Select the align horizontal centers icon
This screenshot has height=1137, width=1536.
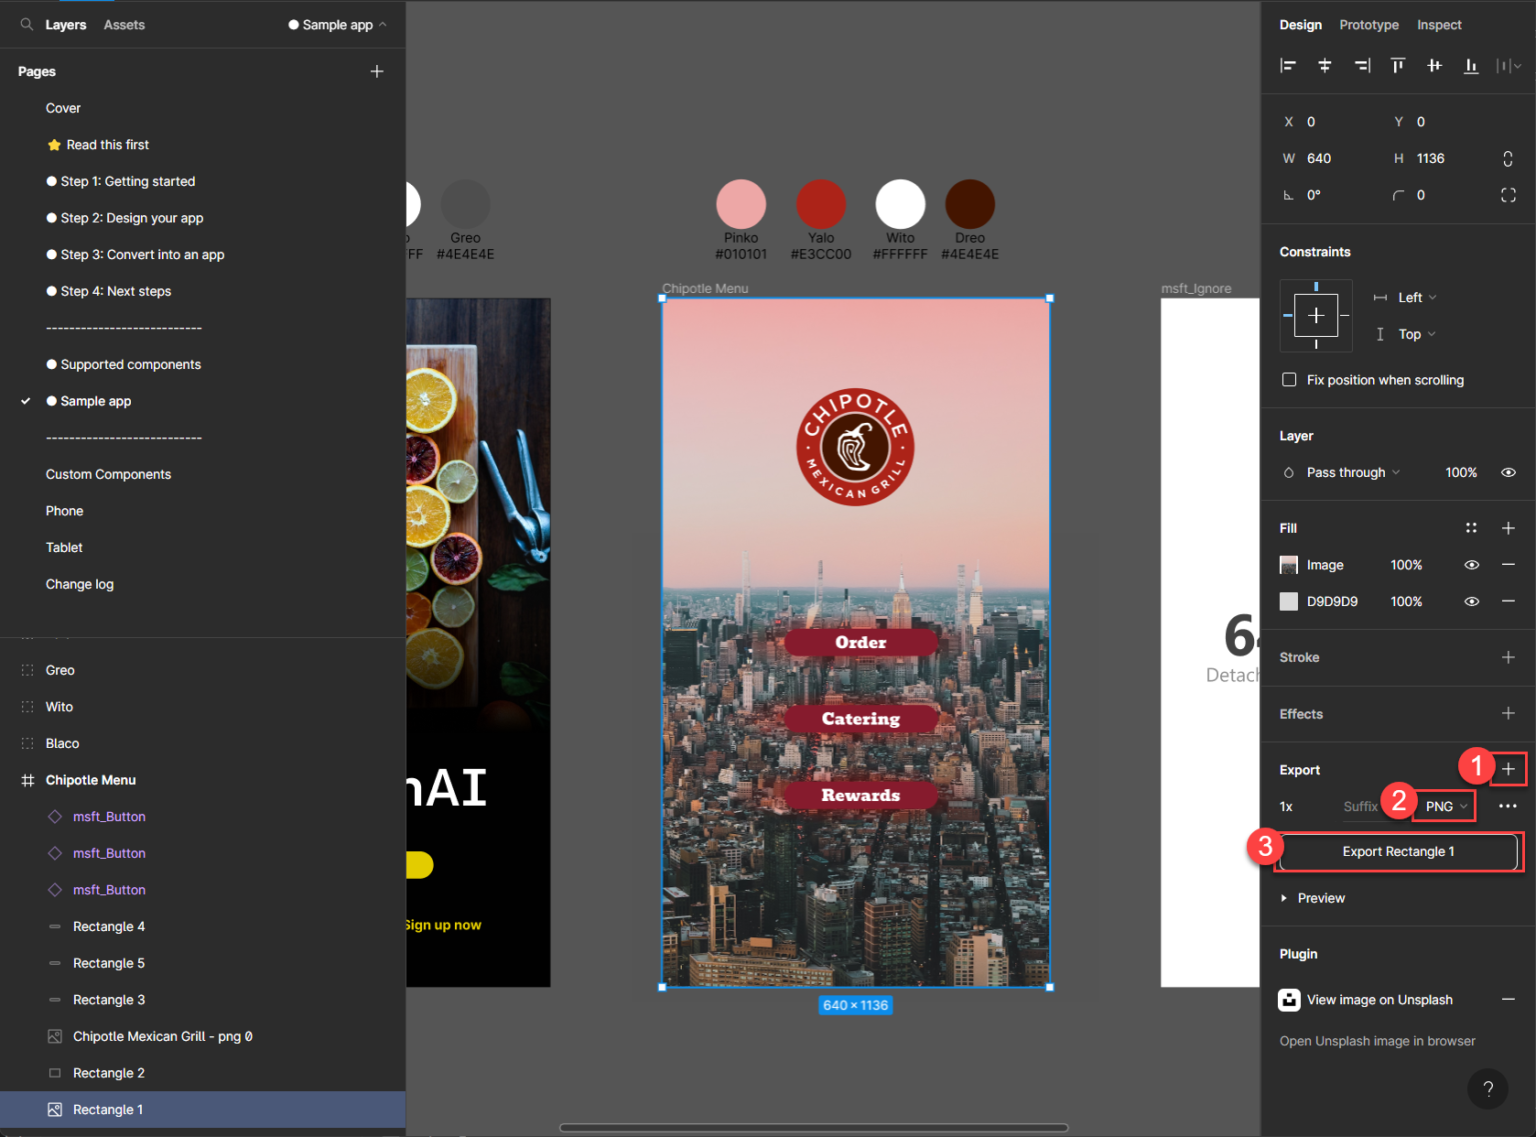(1325, 65)
